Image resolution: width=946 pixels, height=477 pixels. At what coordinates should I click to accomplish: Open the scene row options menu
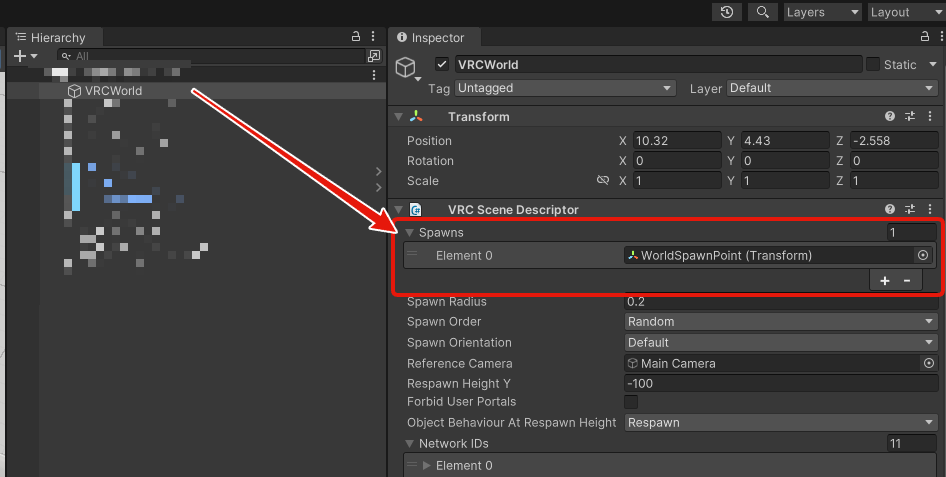click(374, 74)
